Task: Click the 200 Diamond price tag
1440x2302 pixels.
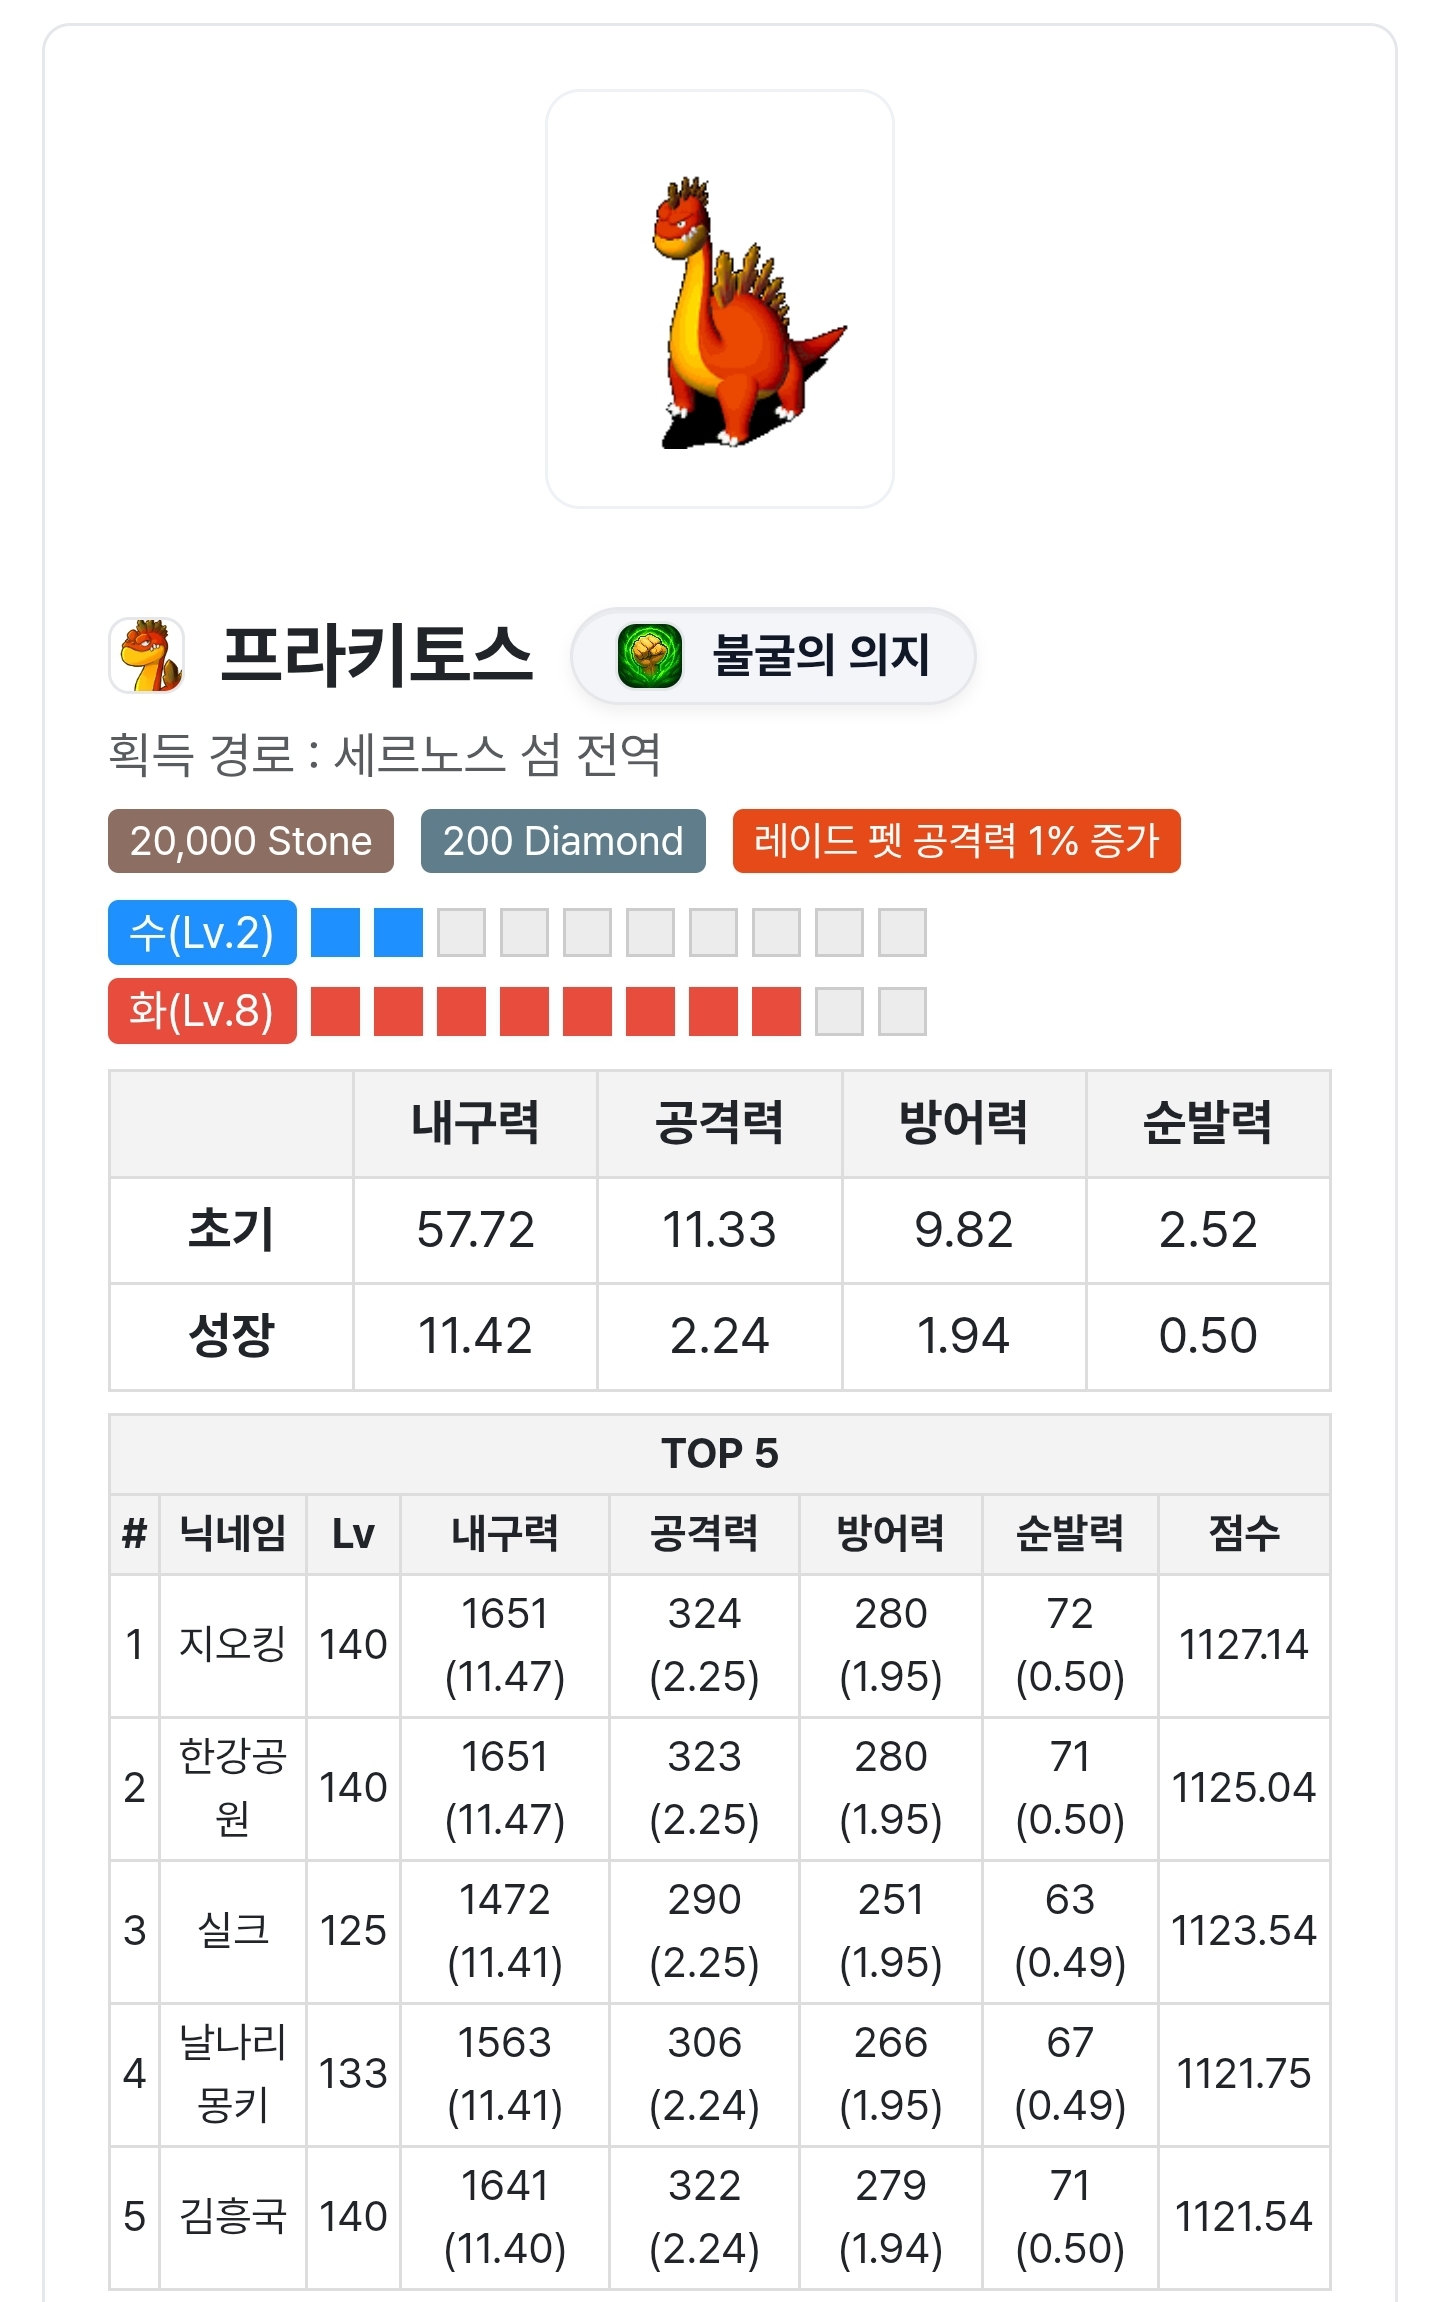Action: (563, 841)
